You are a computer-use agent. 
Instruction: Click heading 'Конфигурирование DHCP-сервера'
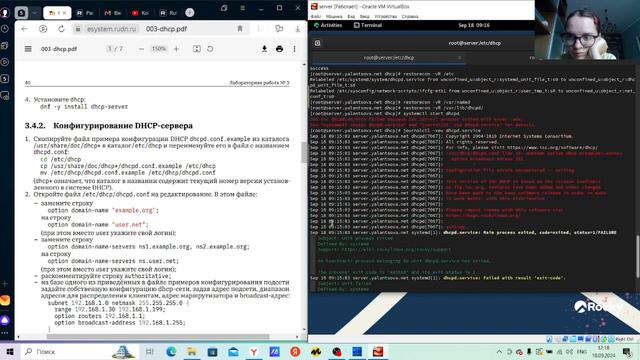tap(123, 126)
